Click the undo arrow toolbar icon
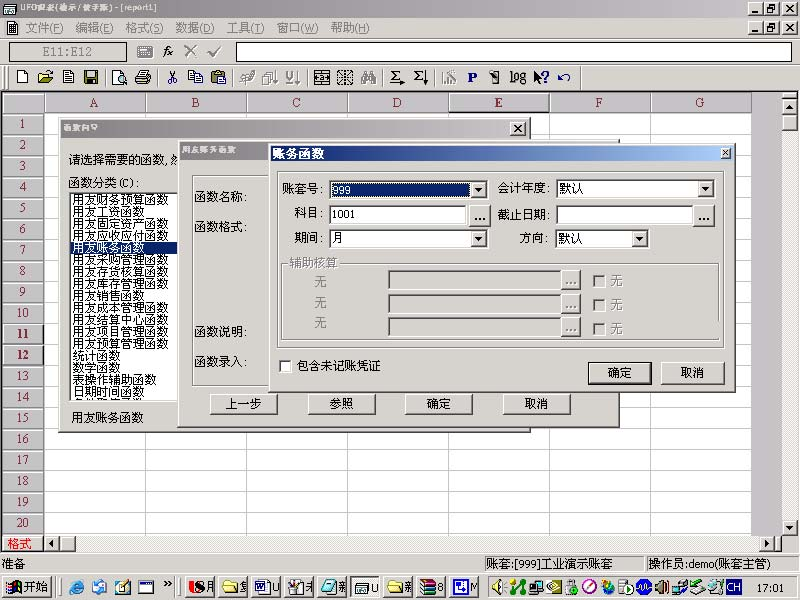This screenshot has height=600, width=800. point(564,78)
